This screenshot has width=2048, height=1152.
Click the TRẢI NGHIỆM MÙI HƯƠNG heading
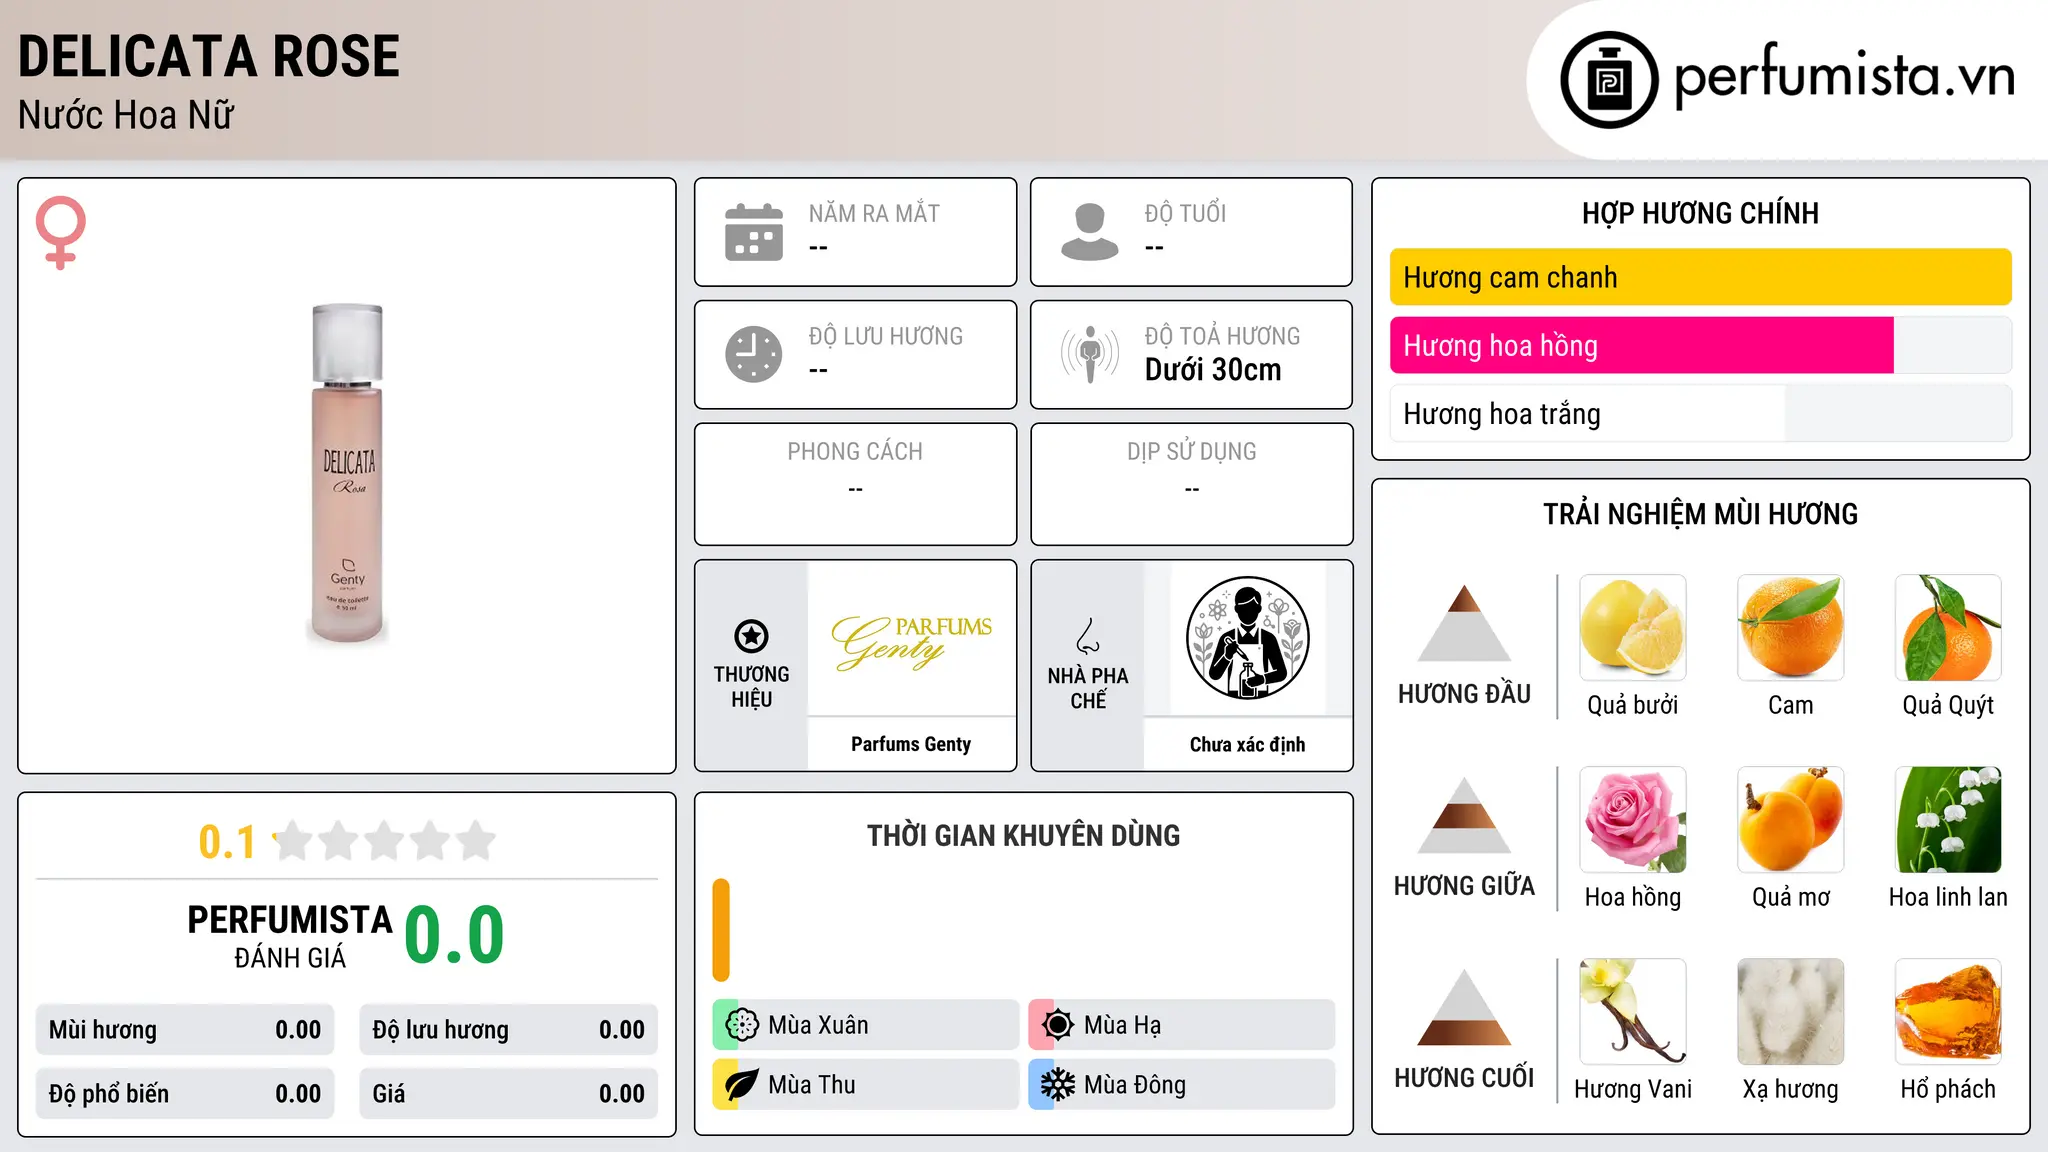1700,514
